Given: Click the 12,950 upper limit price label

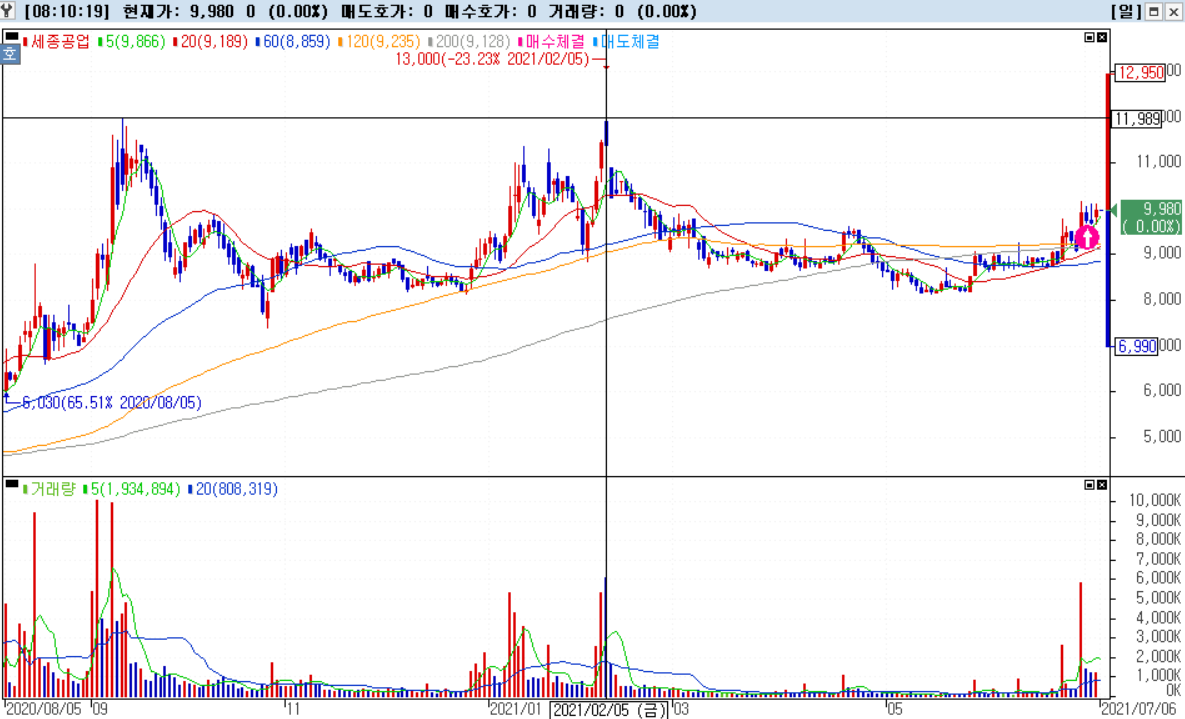Looking at the screenshot, I should point(1140,73).
